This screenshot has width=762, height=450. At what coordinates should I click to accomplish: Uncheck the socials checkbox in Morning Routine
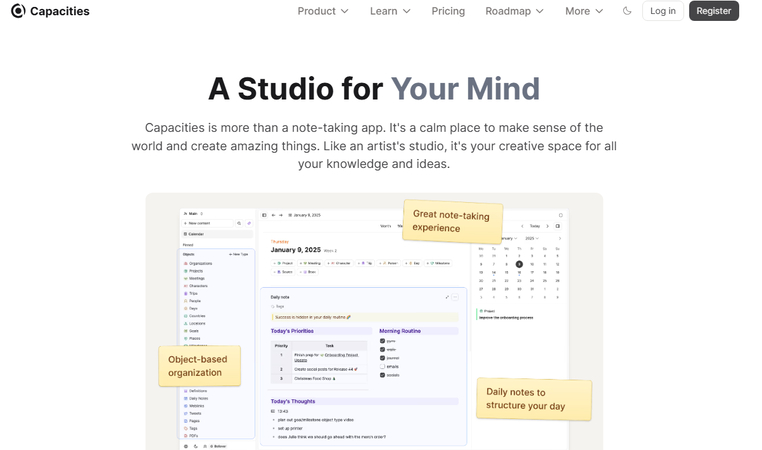click(x=383, y=375)
